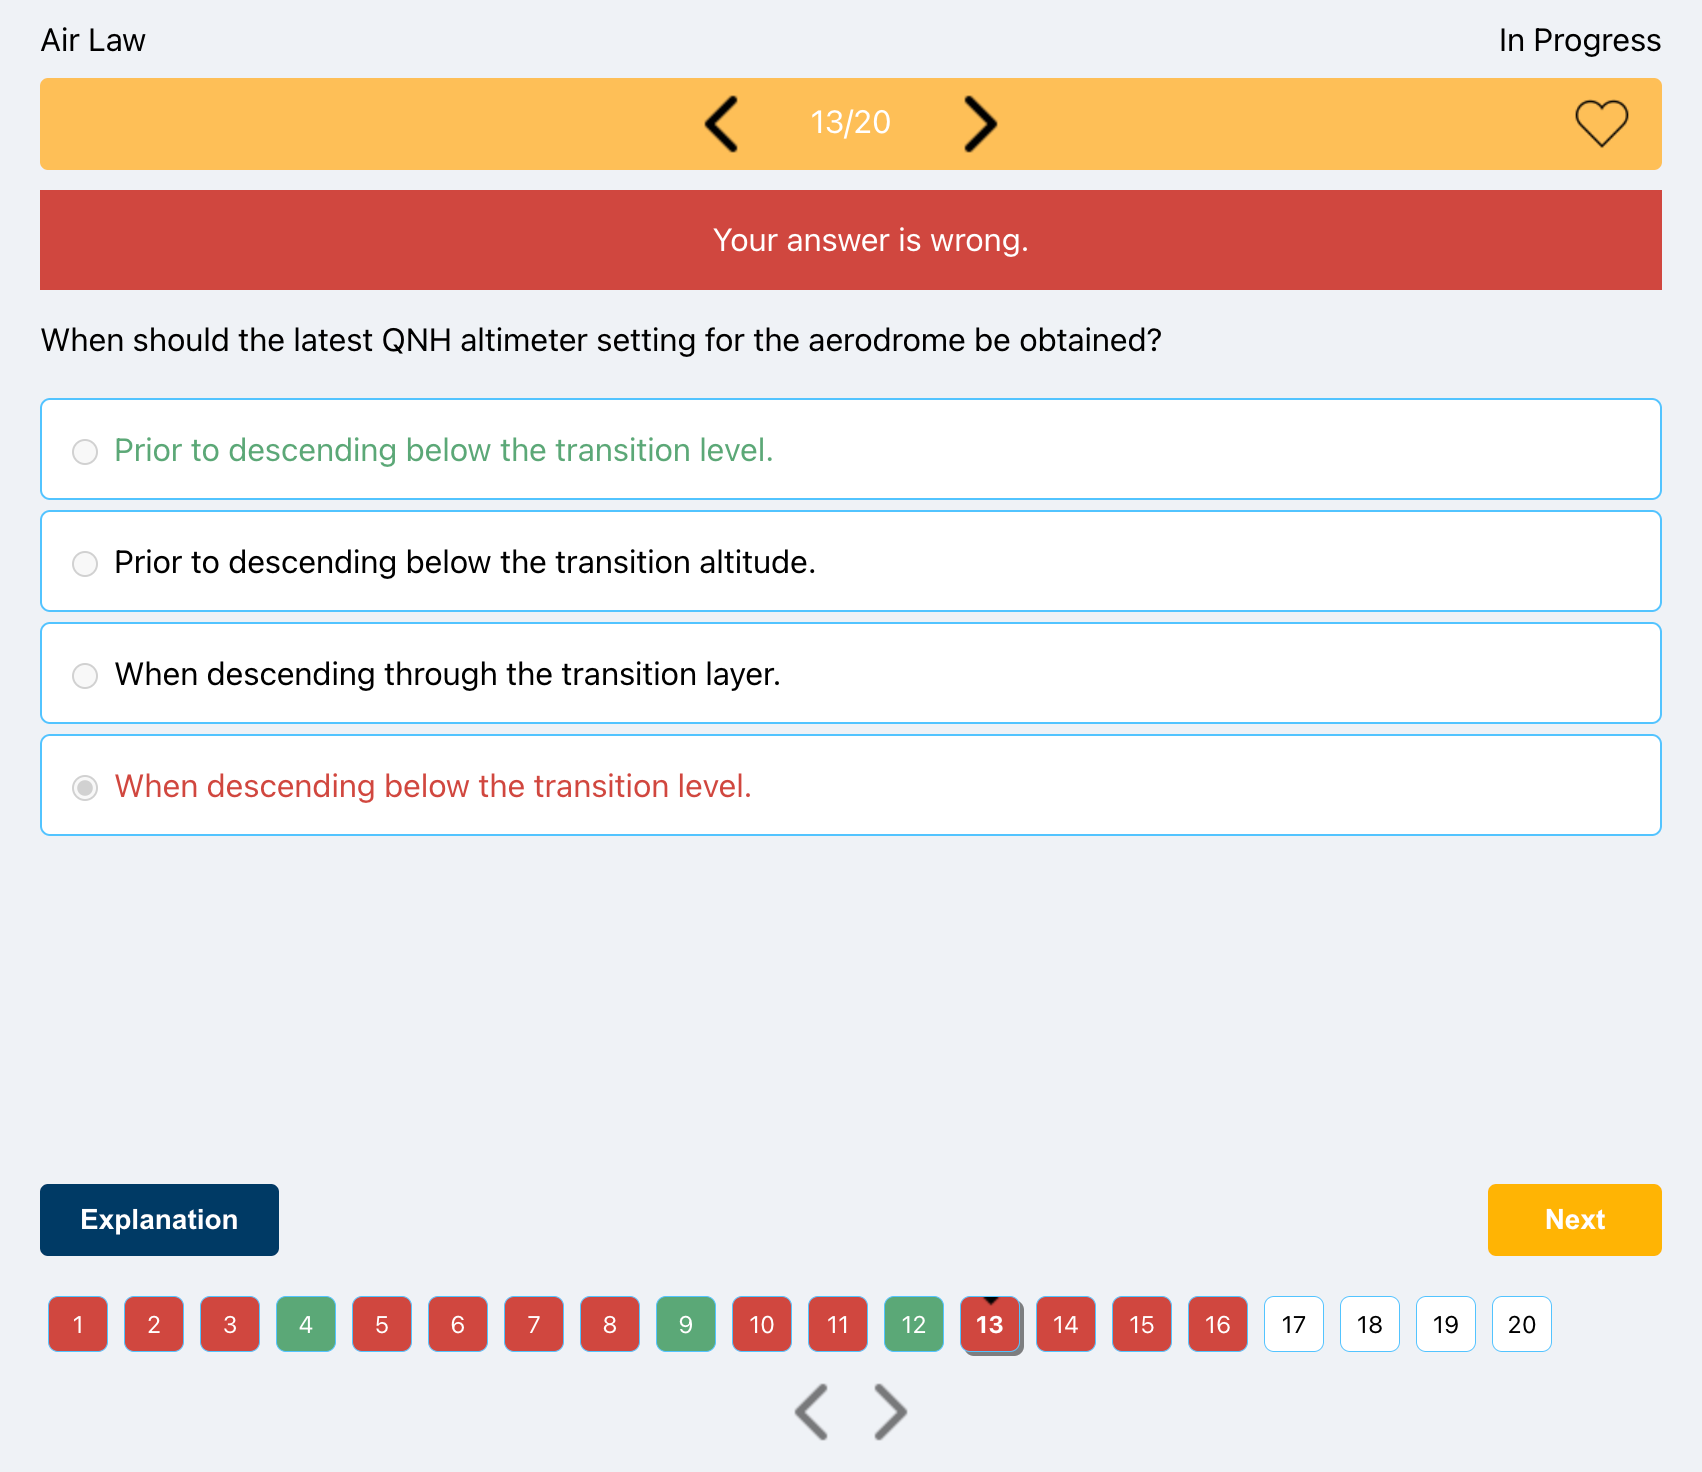This screenshot has height=1472, width=1702.
Task: Open the Explanation panel
Action: tap(158, 1219)
